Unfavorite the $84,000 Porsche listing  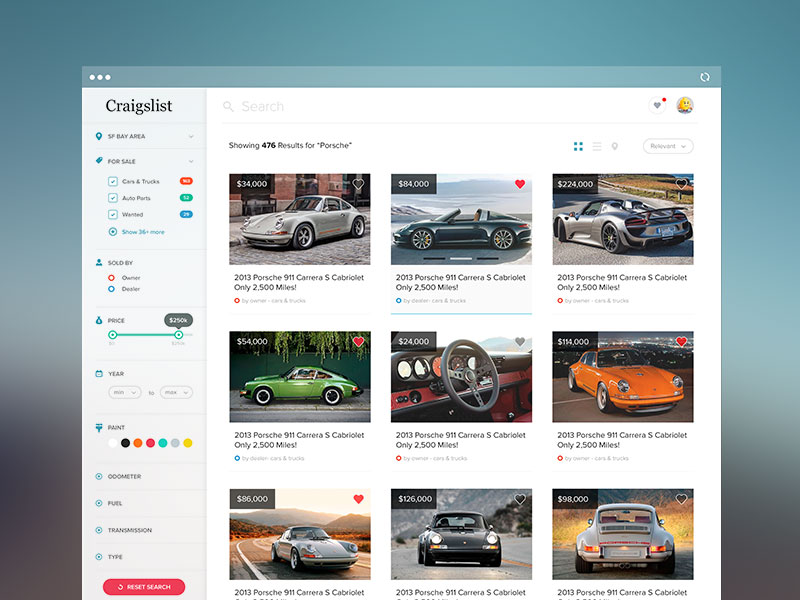click(520, 184)
